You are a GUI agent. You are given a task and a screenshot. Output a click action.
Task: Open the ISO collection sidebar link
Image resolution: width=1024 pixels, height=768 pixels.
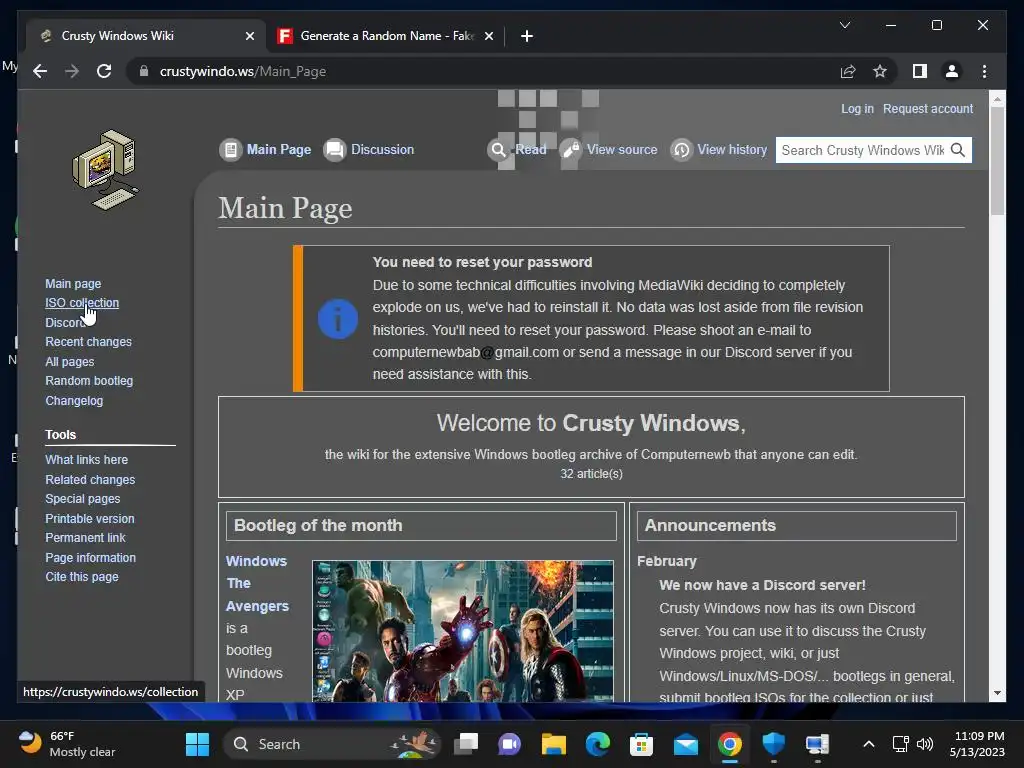(x=82, y=302)
